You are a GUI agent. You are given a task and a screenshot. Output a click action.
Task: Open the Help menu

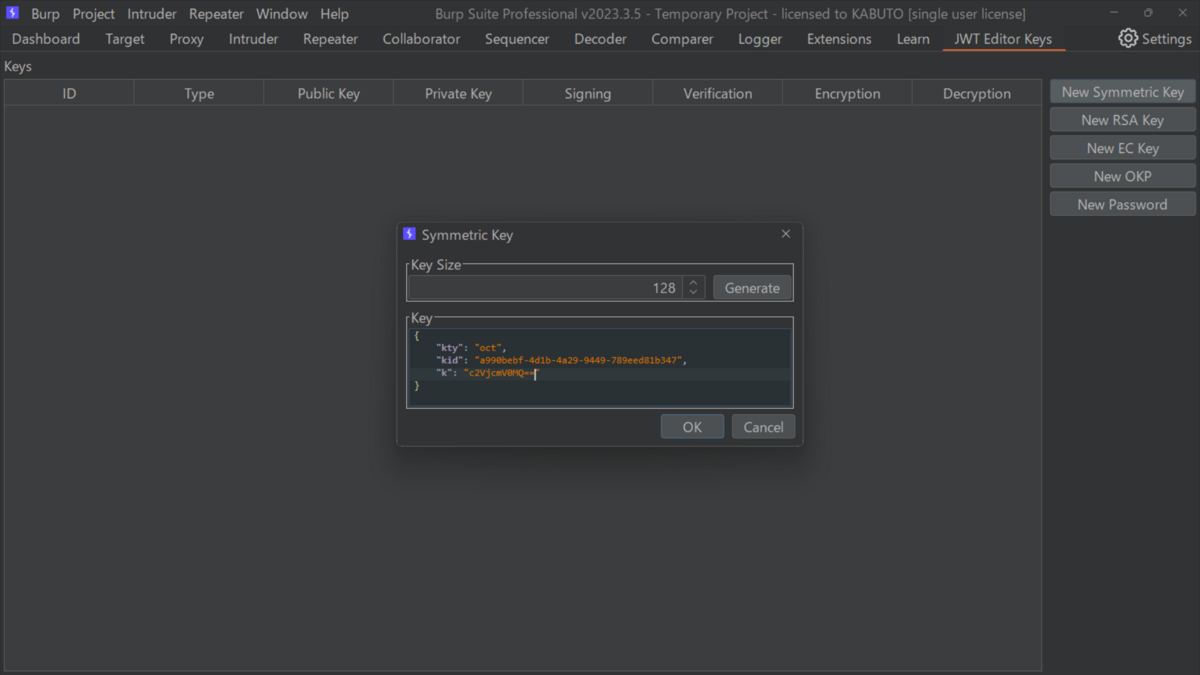click(334, 14)
